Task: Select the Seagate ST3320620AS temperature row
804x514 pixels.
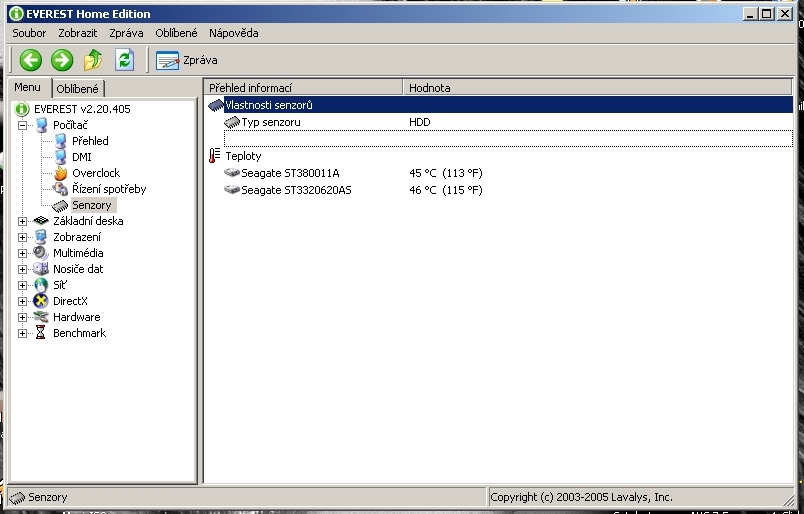Action: [296, 189]
